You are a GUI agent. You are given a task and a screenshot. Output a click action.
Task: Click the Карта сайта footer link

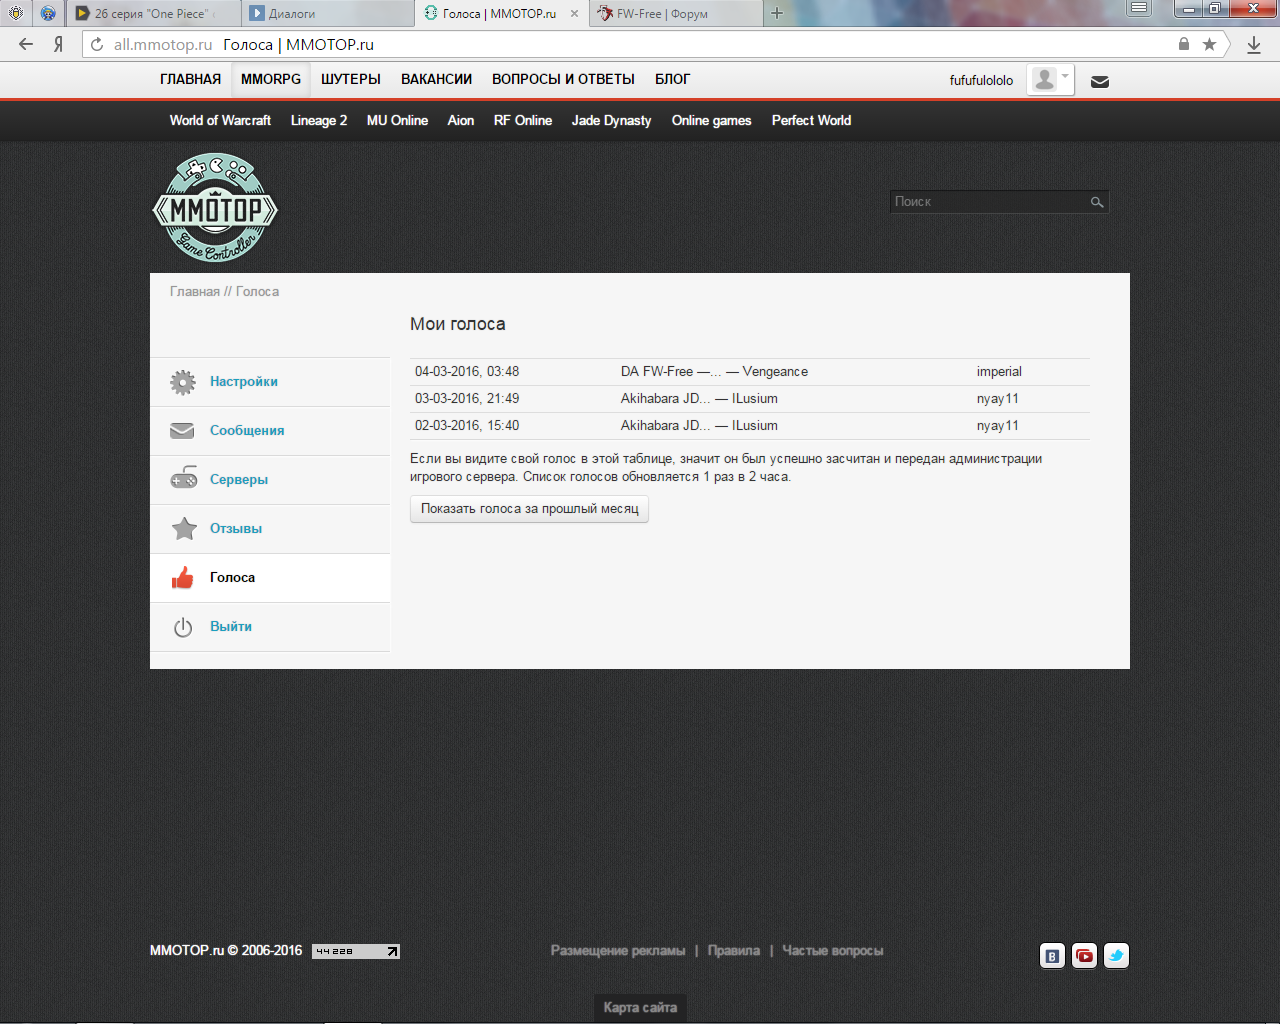[640, 1007]
